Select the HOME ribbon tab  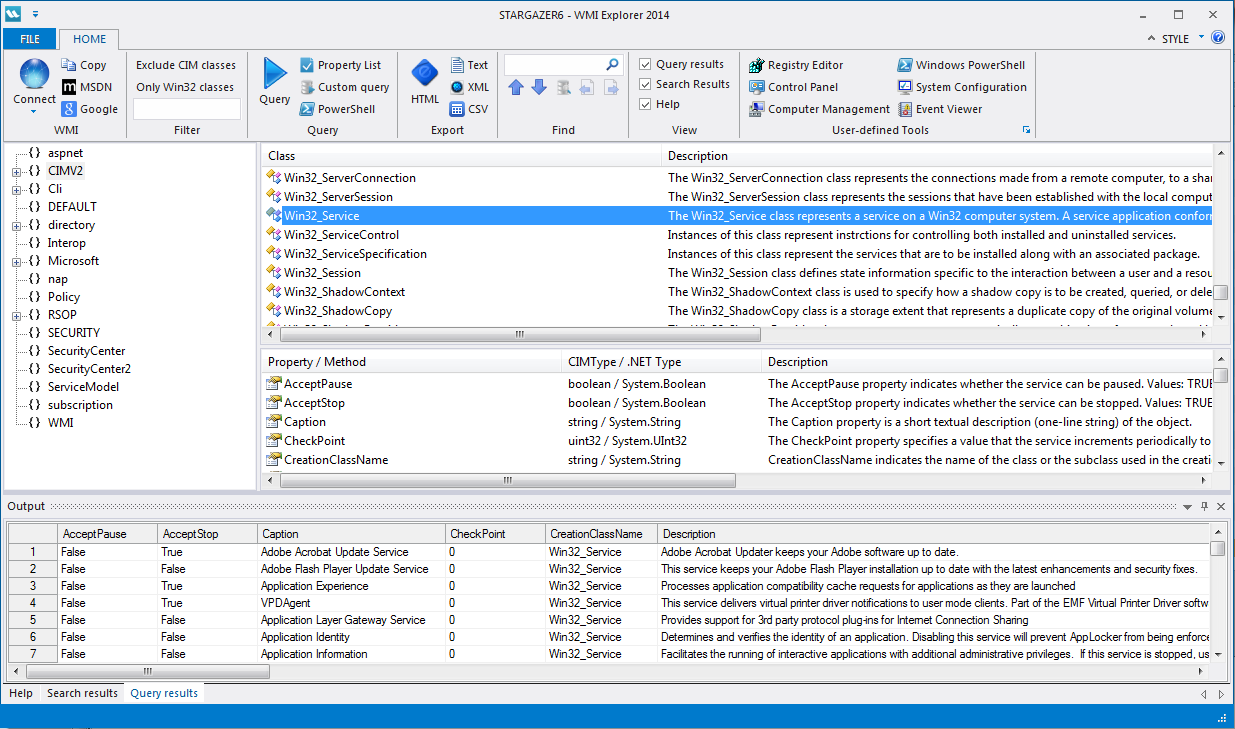tap(89, 39)
